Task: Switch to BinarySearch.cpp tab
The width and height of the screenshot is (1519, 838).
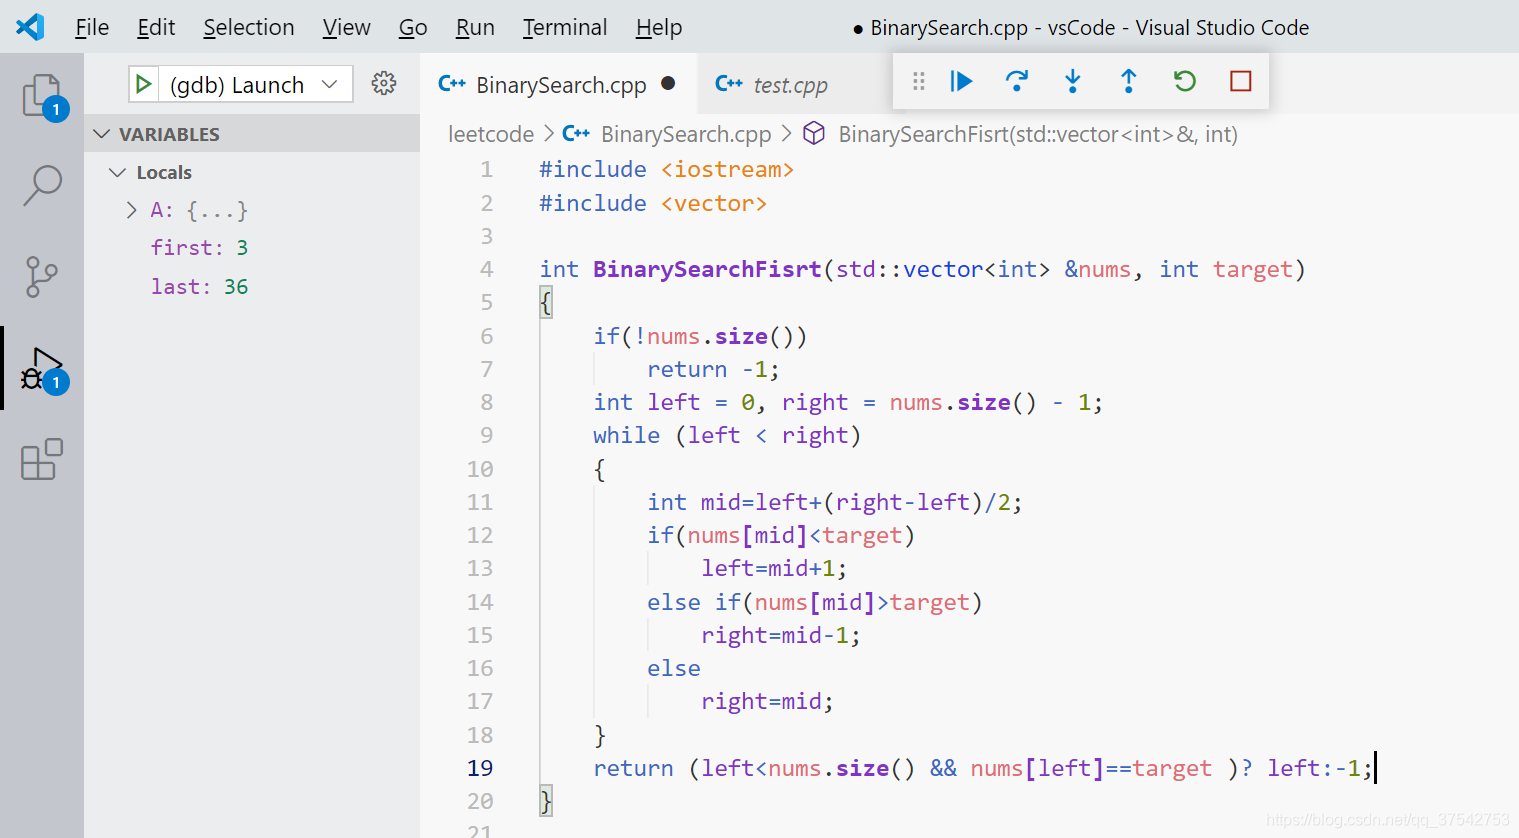Action: (x=558, y=84)
